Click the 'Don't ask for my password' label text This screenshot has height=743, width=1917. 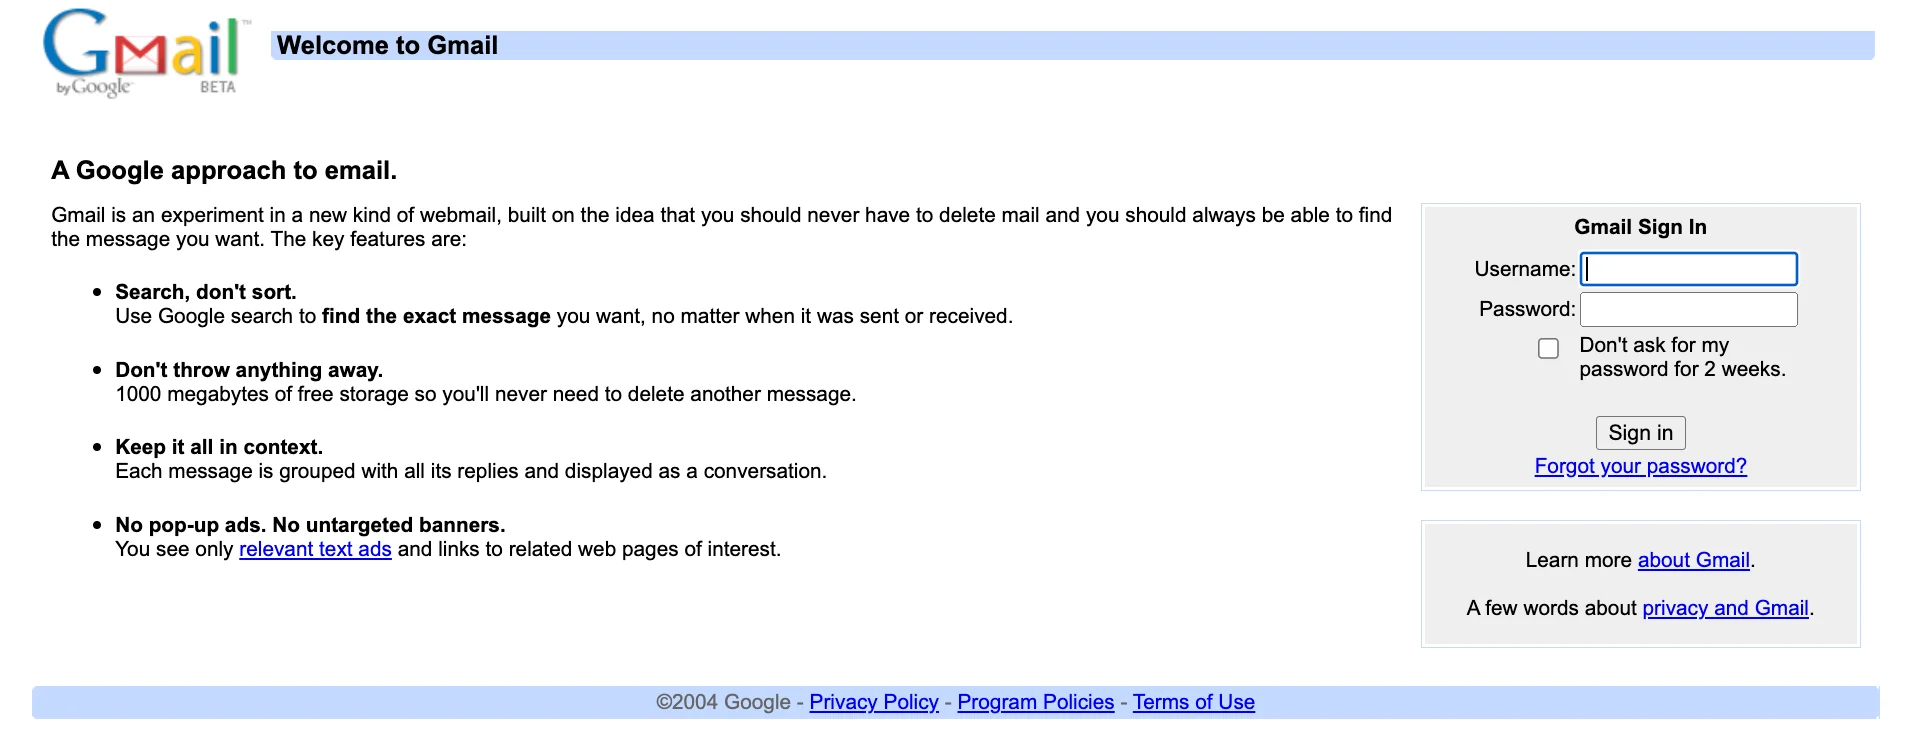[1682, 357]
